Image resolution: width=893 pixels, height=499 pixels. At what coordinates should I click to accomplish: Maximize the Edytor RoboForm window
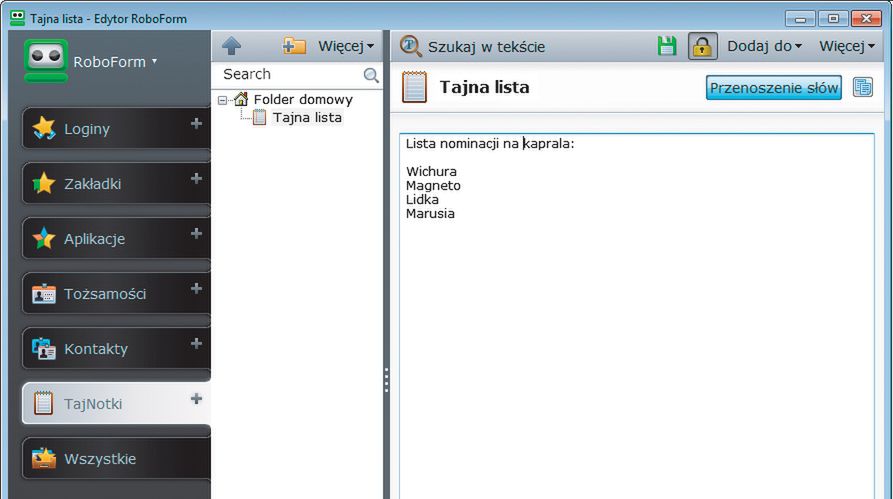[833, 19]
